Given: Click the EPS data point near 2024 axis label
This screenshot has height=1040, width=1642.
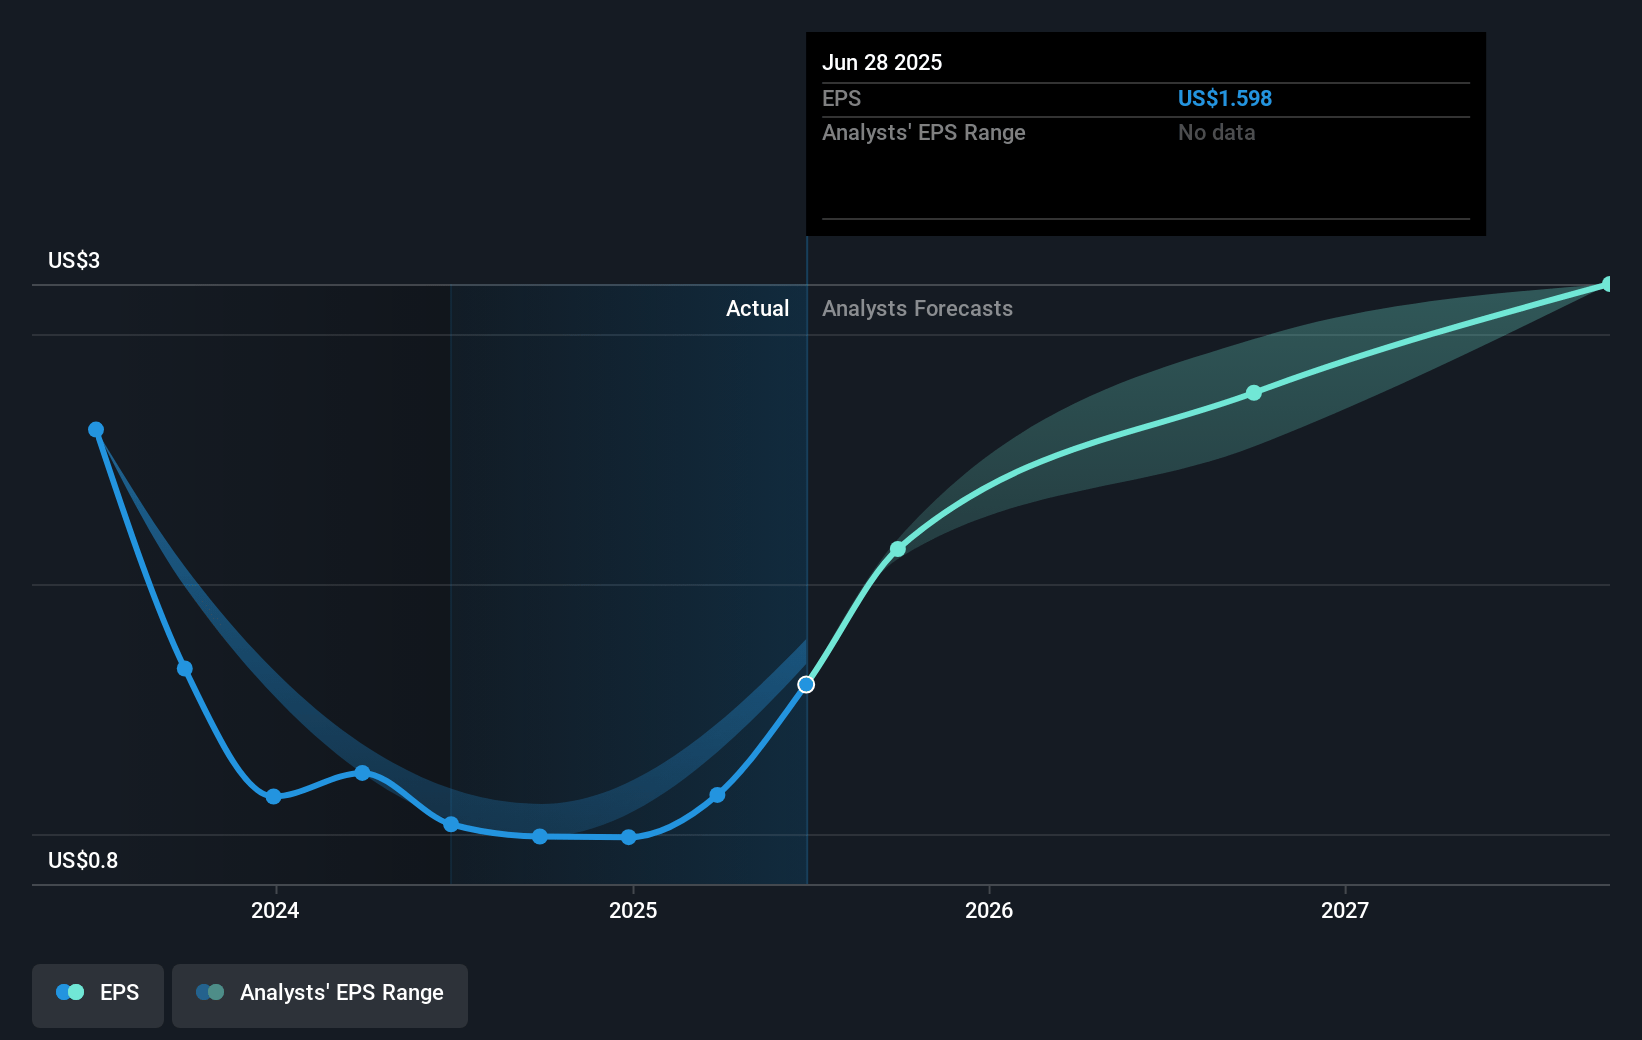Looking at the screenshot, I should click(273, 797).
